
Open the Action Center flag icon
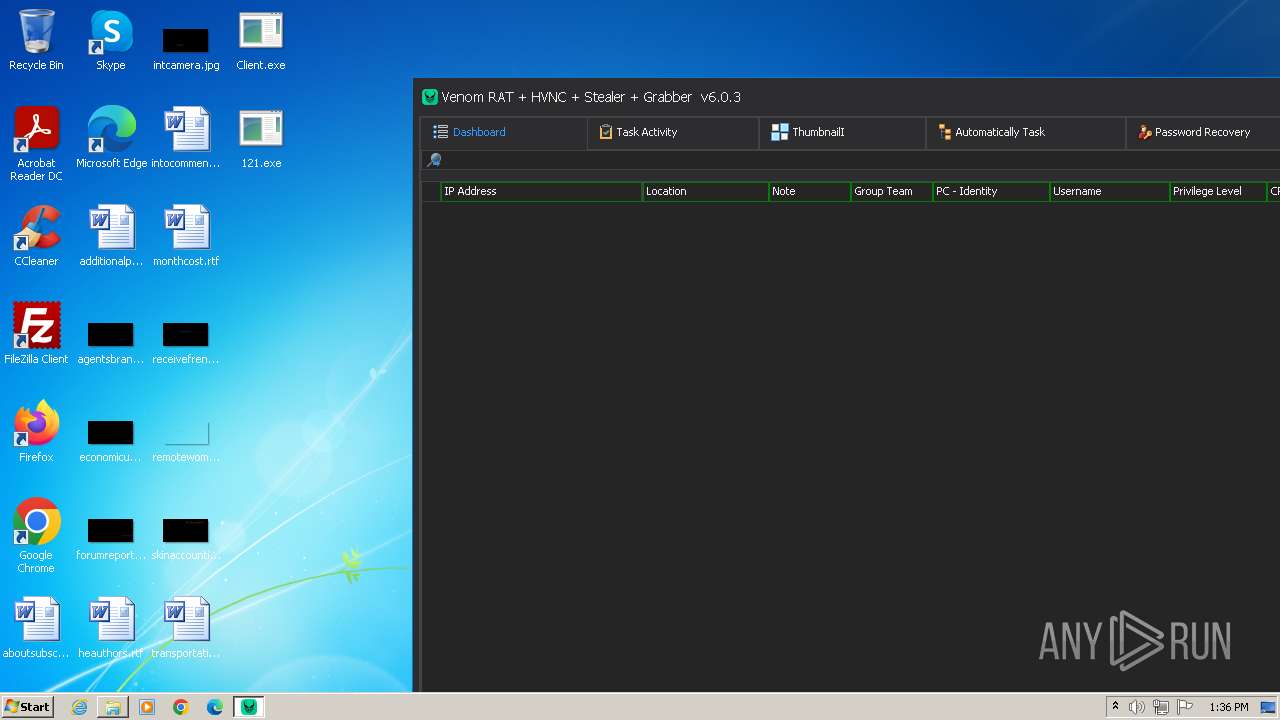[x=1185, y=707]
